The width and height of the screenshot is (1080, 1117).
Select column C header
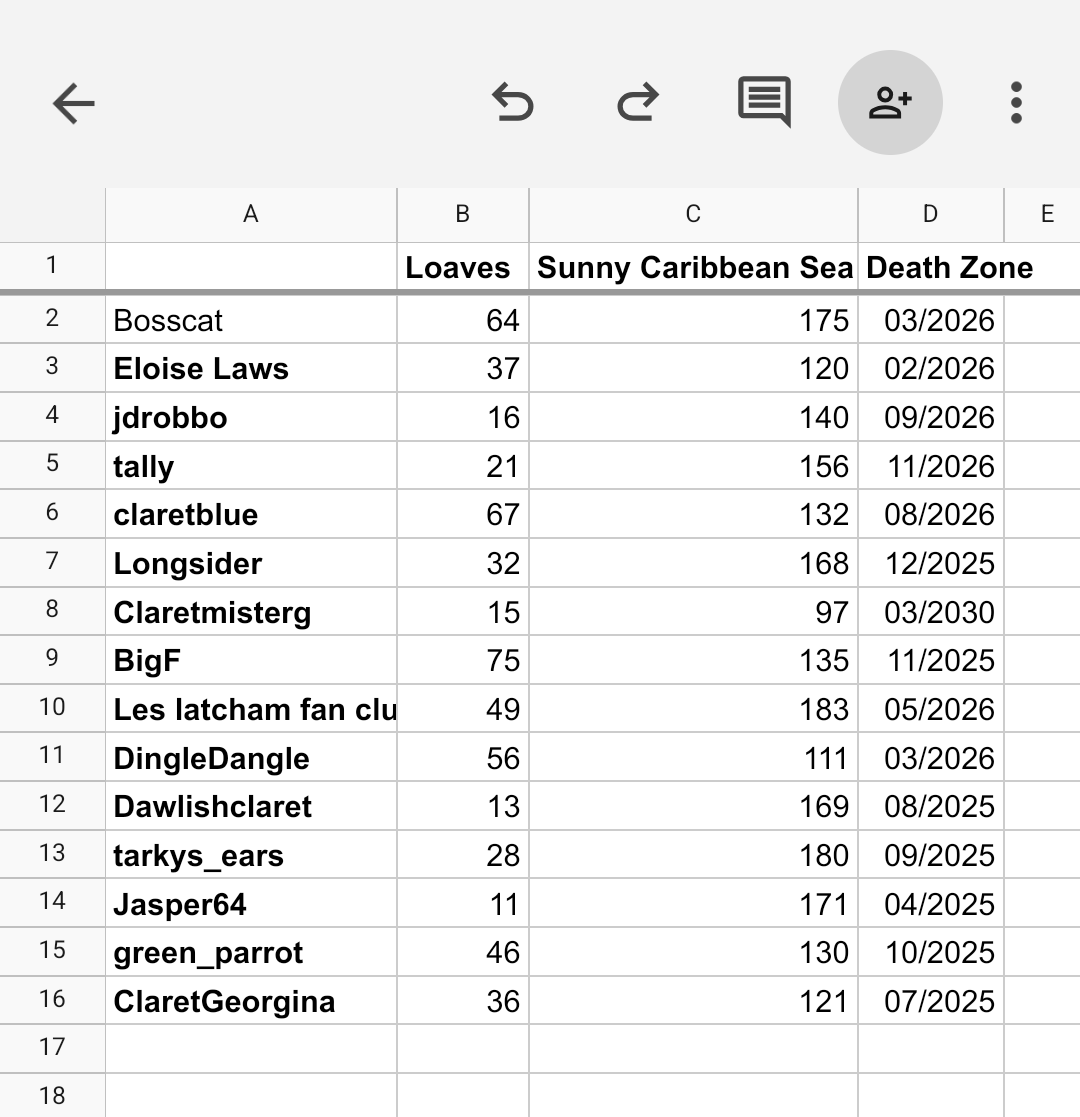pos(693,214)
